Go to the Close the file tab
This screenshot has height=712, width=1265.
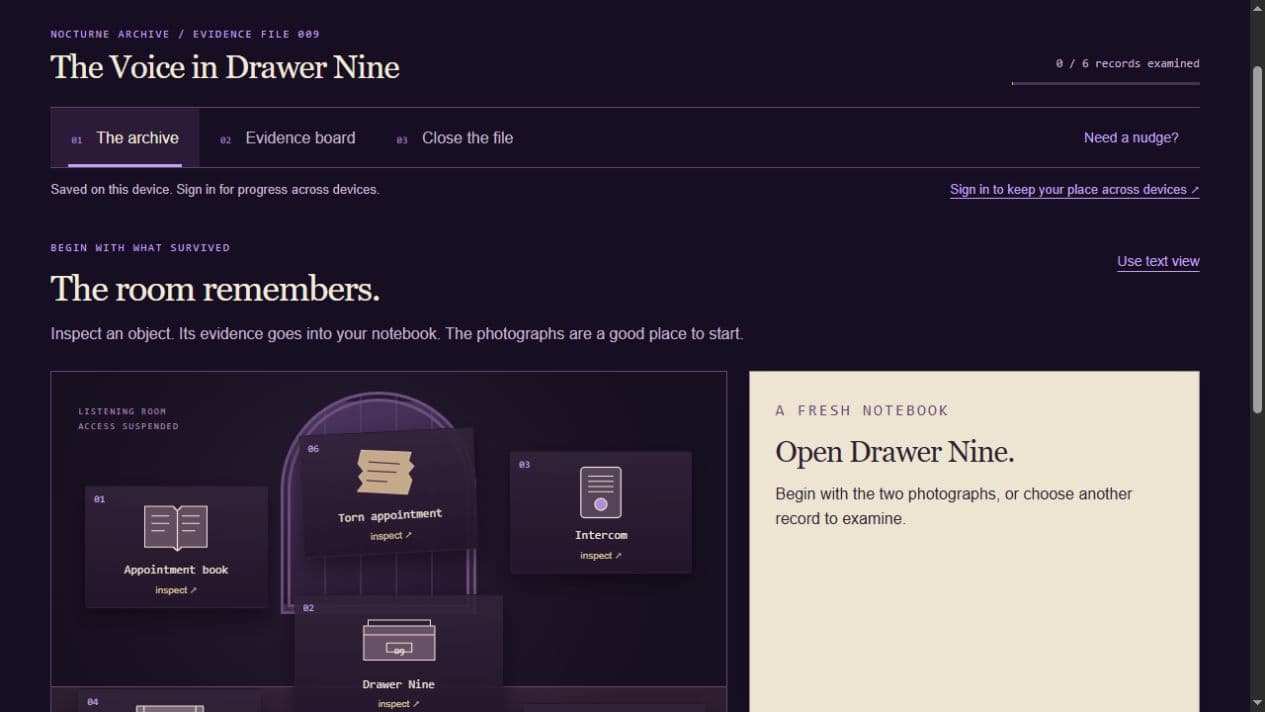[x=455, y=138]
